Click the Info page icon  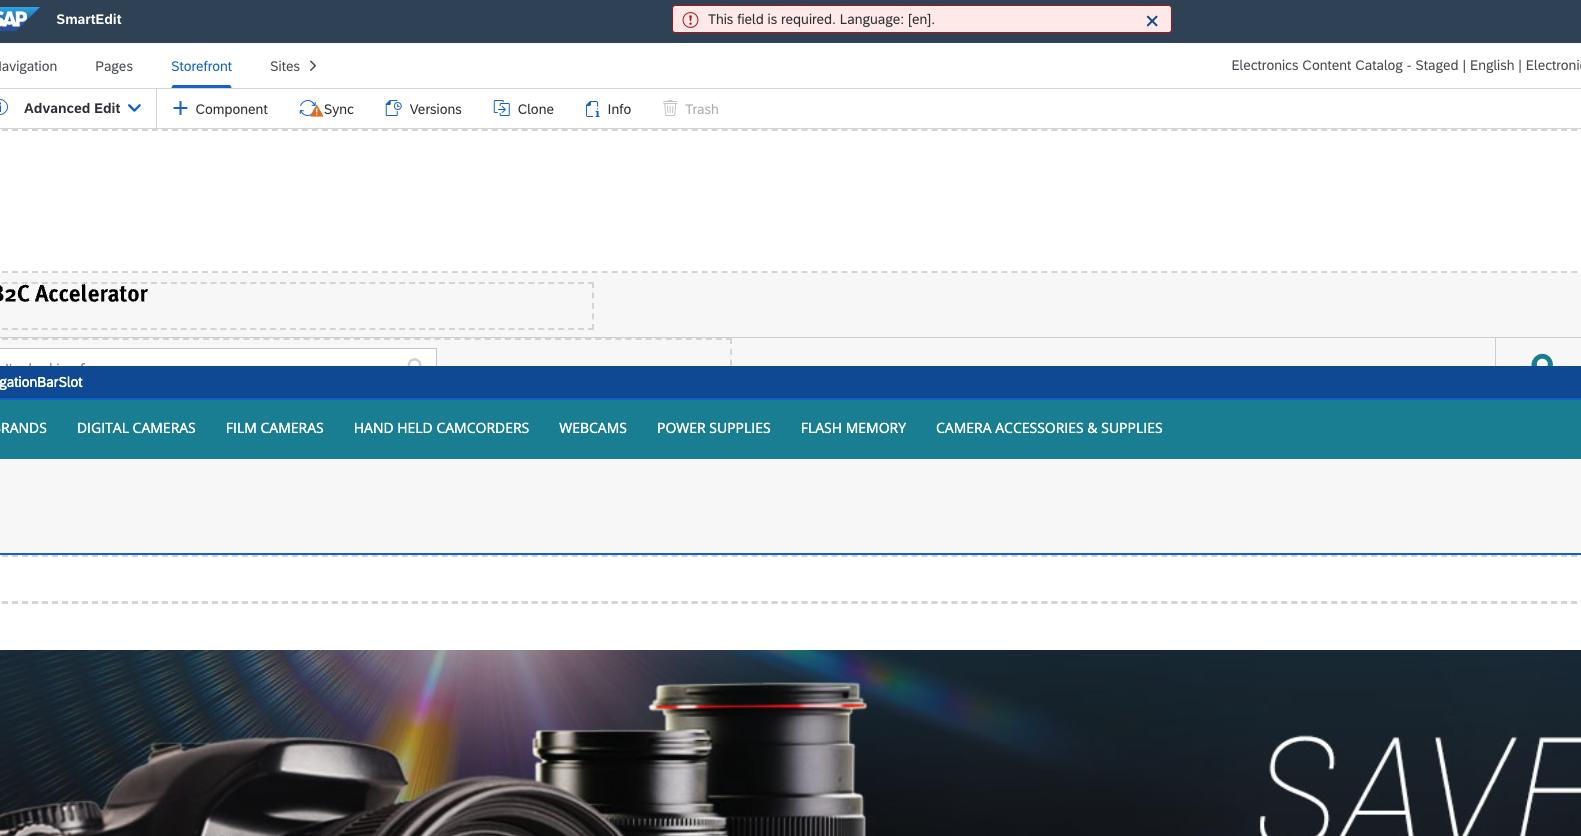592,109
